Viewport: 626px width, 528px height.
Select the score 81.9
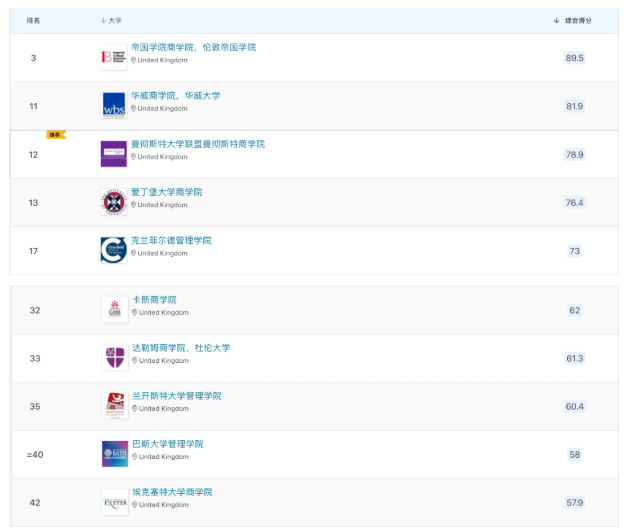(x=574, y=106)
